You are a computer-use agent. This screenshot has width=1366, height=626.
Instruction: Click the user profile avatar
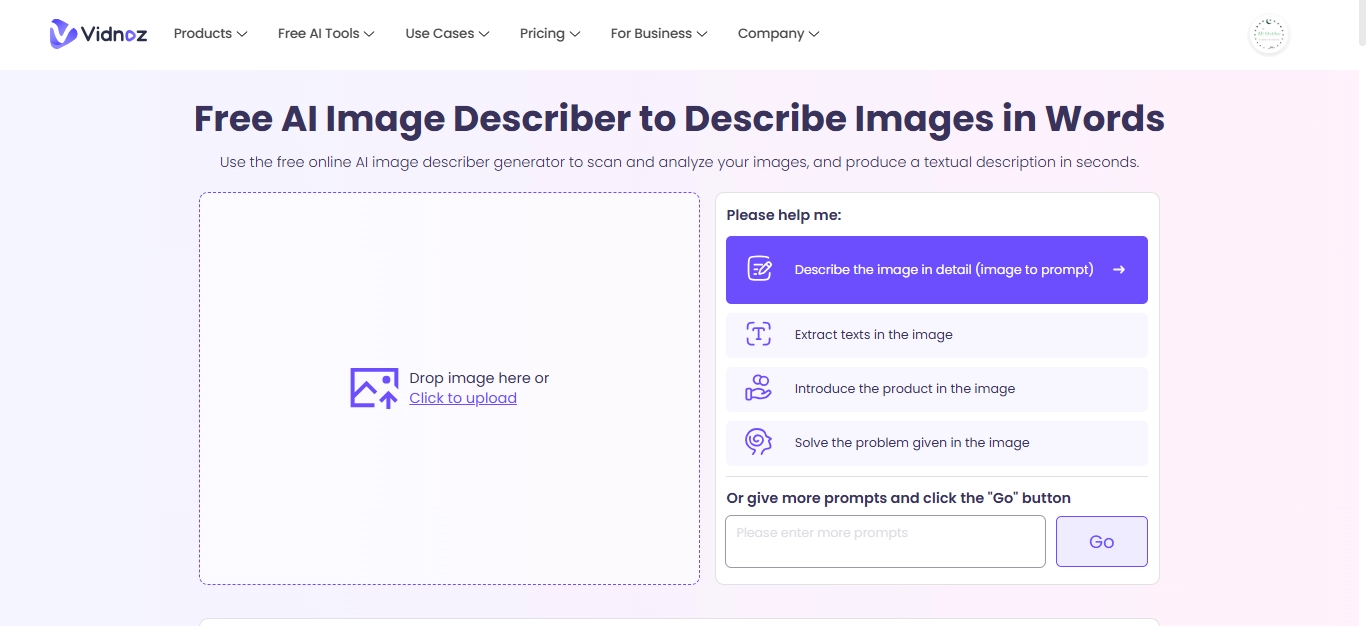click(1269, 35)
